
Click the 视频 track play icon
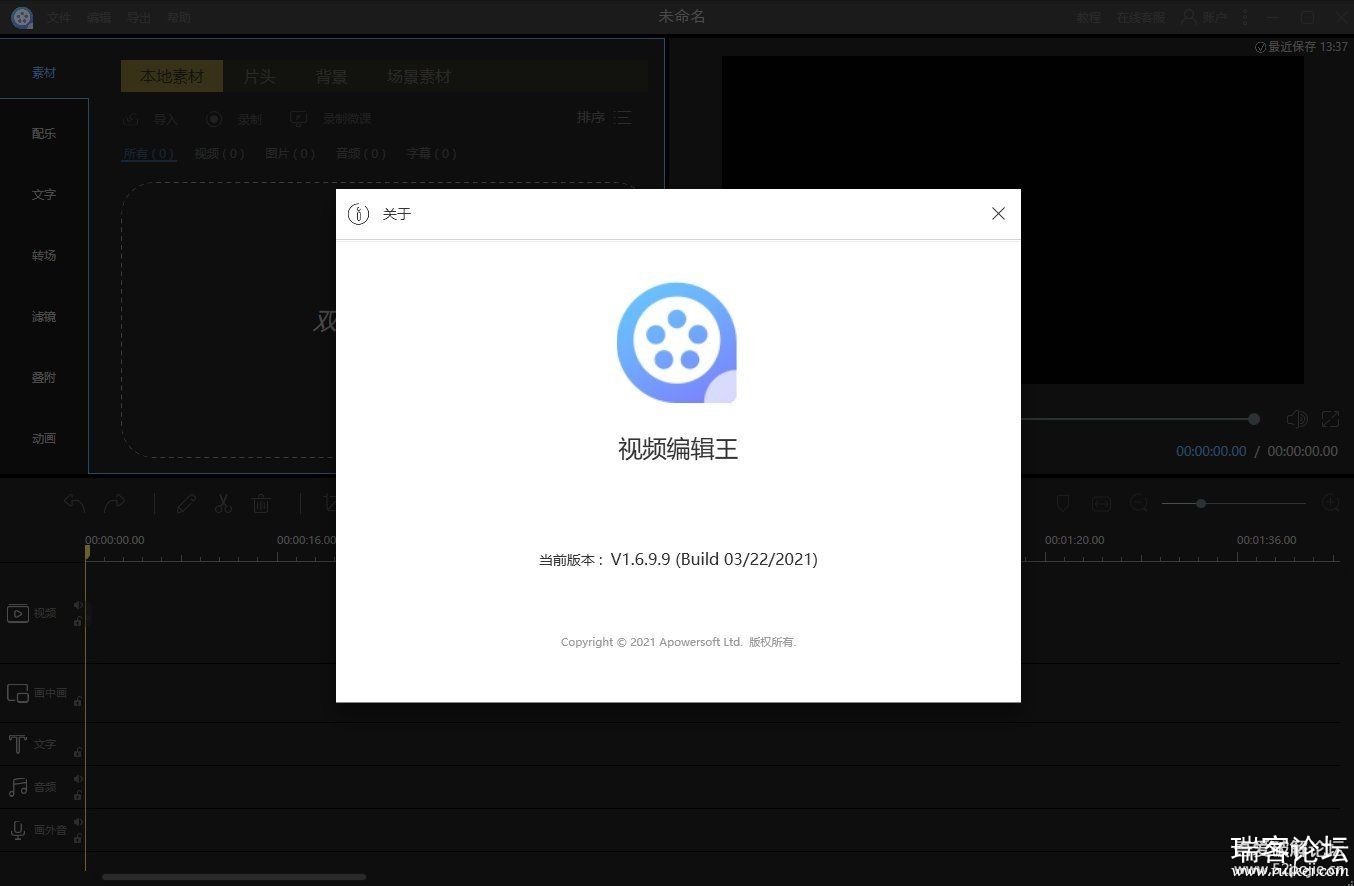pyautogui.click(x=18, y=613)
